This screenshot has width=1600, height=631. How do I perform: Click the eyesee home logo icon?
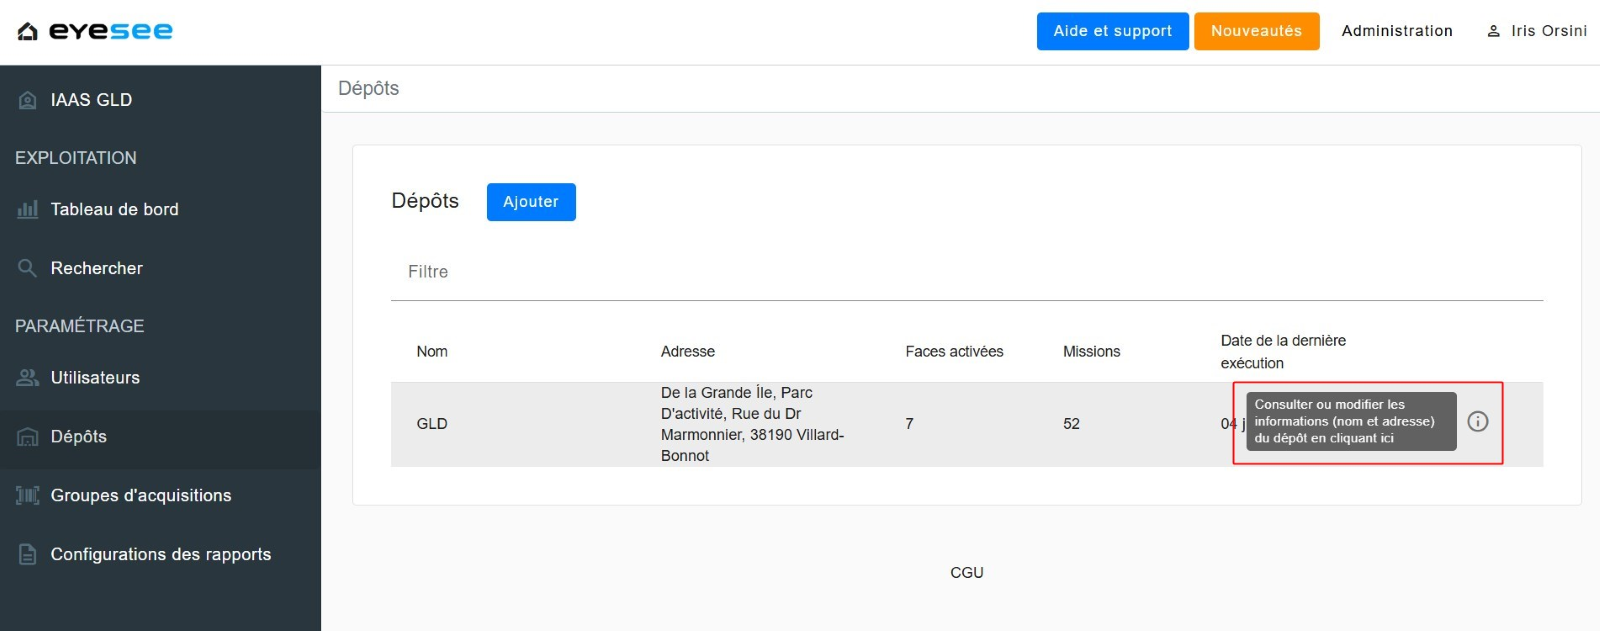tap(28, 32)
